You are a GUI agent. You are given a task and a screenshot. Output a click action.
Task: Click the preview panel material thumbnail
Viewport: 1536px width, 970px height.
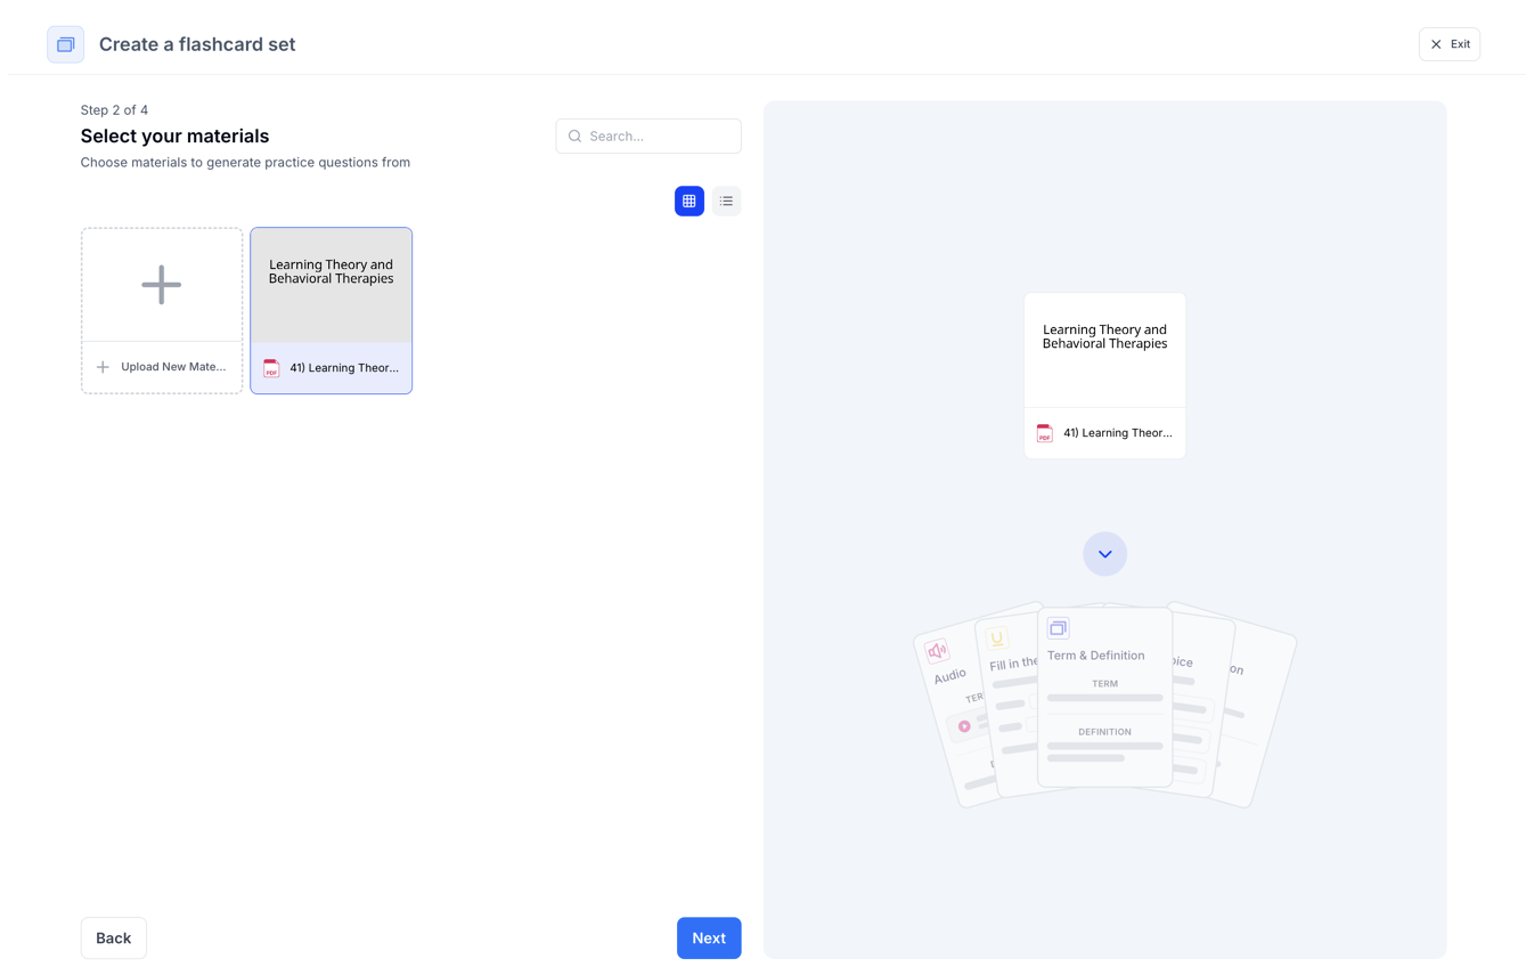1105,350
